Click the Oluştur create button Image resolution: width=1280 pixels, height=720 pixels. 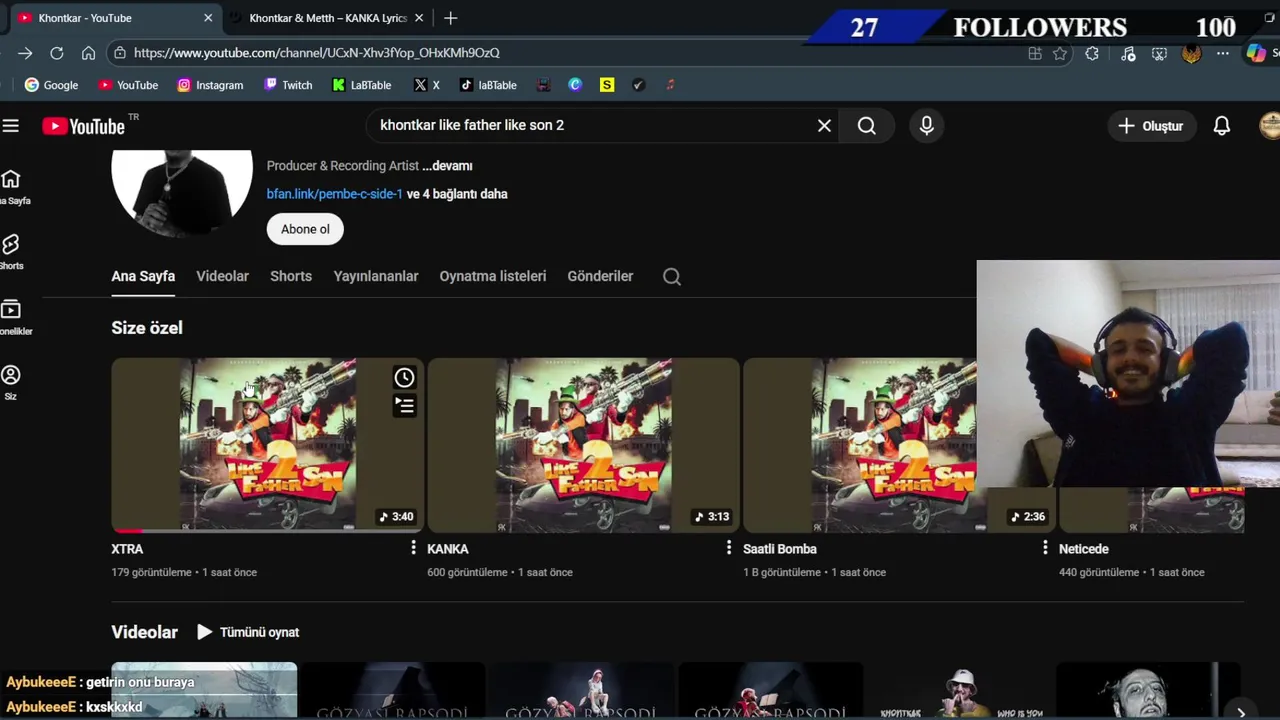[x=1150, y=126]
